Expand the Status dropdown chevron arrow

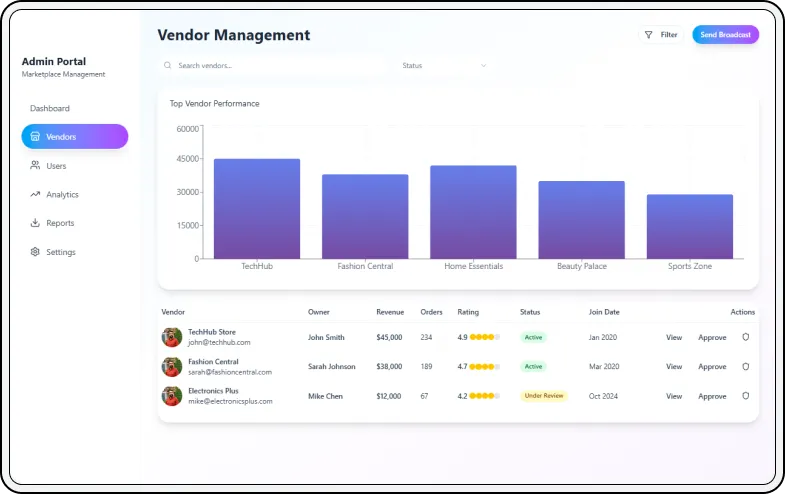tap(484, 65)
